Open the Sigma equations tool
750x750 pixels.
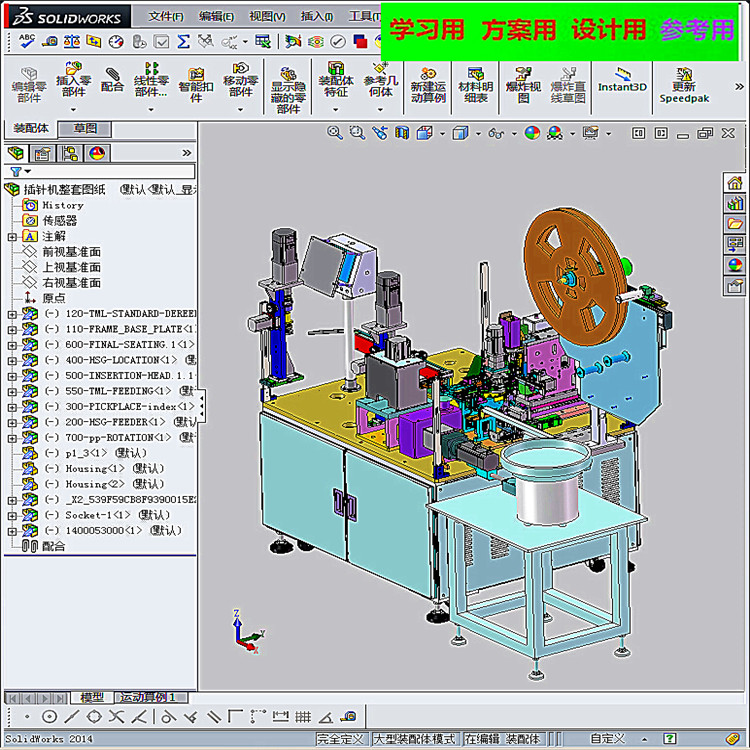point(183,42)
